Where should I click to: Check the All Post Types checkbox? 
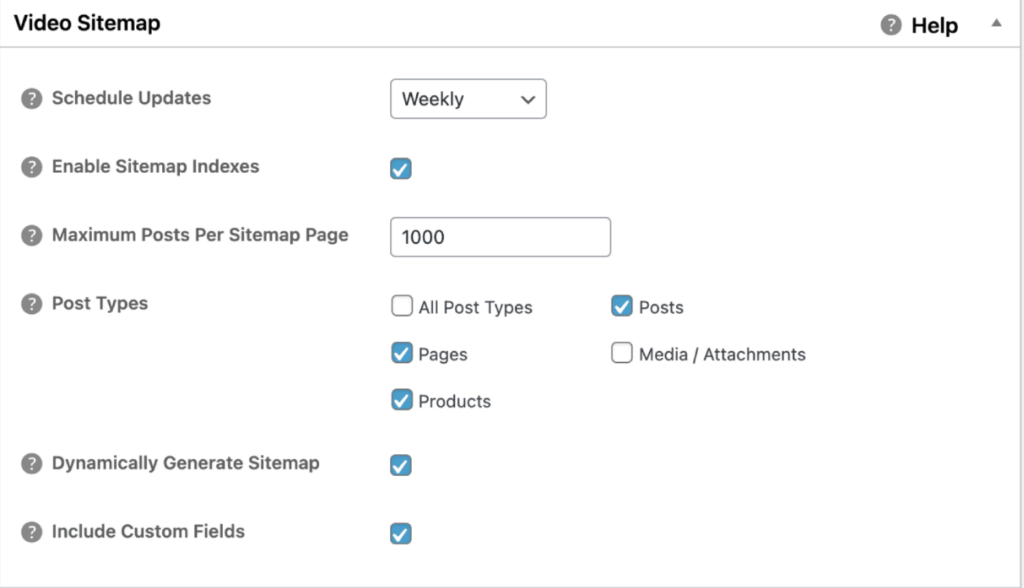pyautogui.click(x=402, y=306)
